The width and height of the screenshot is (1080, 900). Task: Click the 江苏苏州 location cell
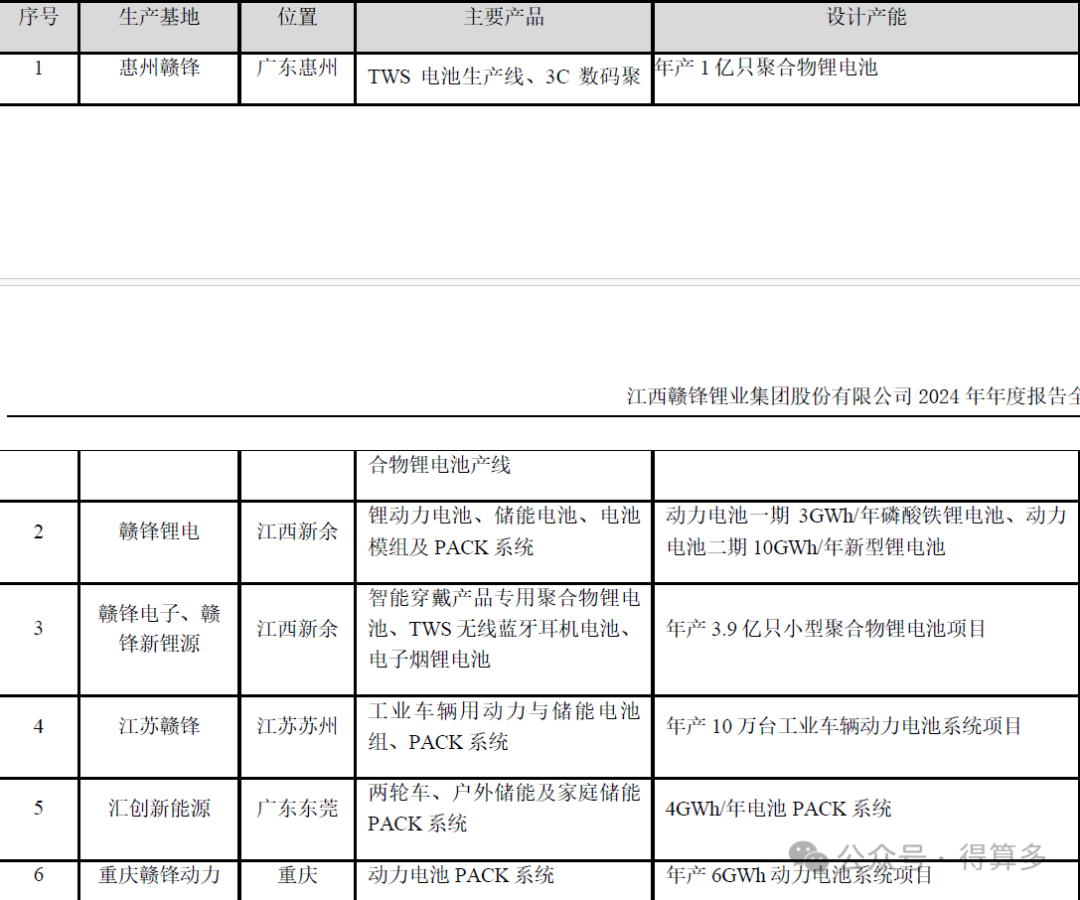297,737
